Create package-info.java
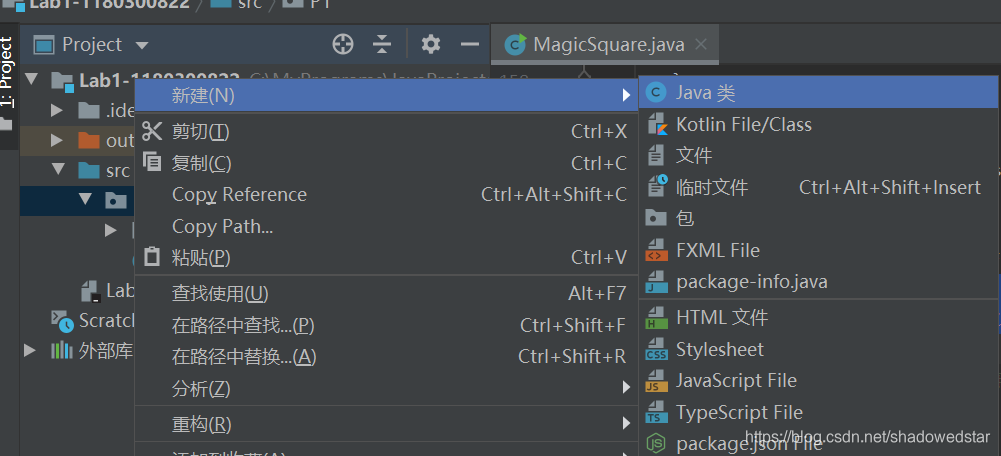The width and height of the screenshot is (1001, 456). point(819,282)
